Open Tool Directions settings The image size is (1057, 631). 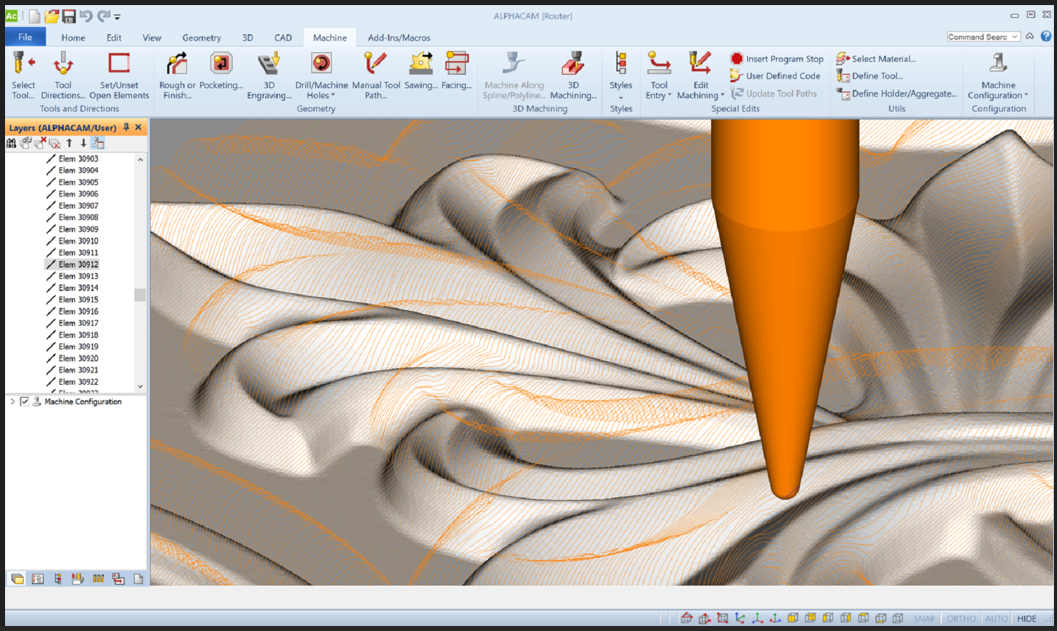coord(63,66)
